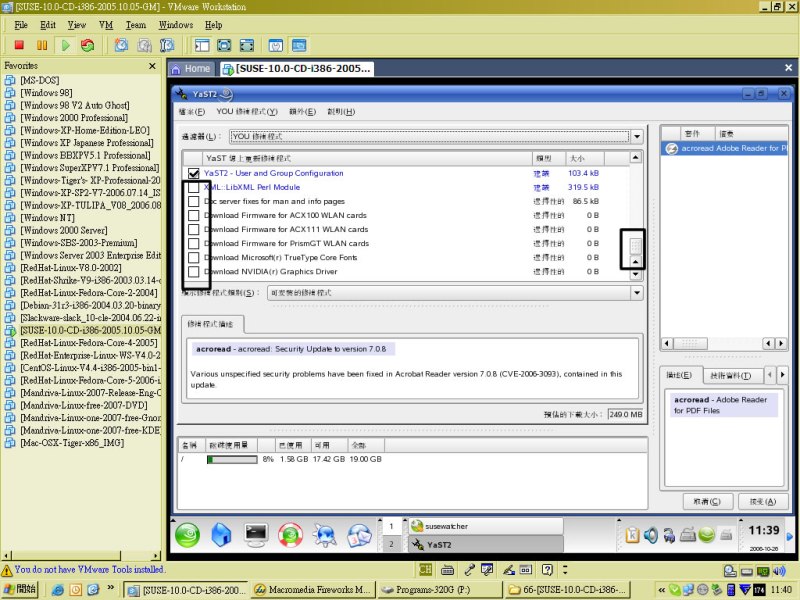The height and width of the screenshot is (600, 800).
Task: Close the Favorites sidebar with X
Action: tap(152, 66)
